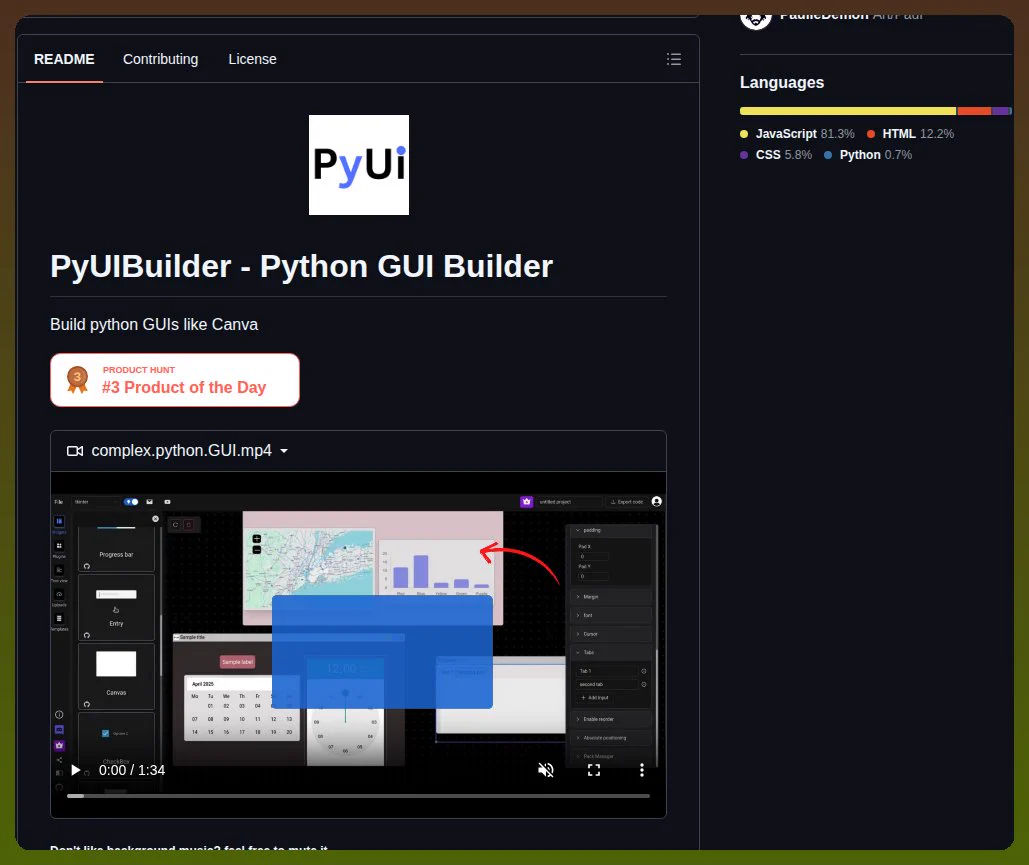
Task: Open the video's three-dot more options menu
Action: point(642,770)
